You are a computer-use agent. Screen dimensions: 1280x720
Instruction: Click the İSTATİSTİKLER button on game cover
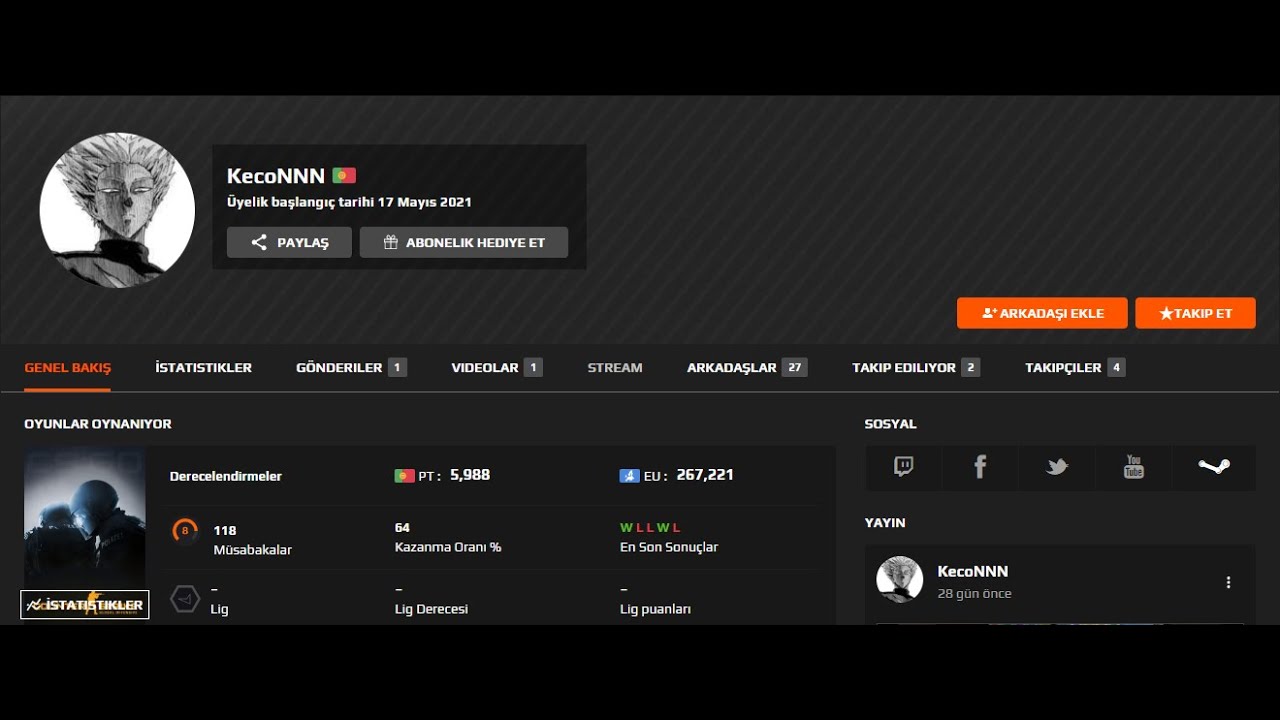85,604
